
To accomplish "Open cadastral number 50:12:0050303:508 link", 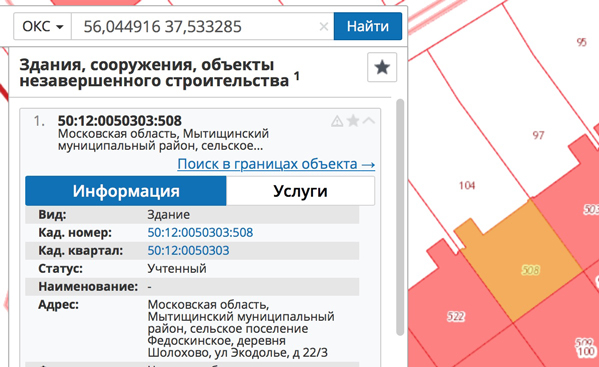I will 200,233.
